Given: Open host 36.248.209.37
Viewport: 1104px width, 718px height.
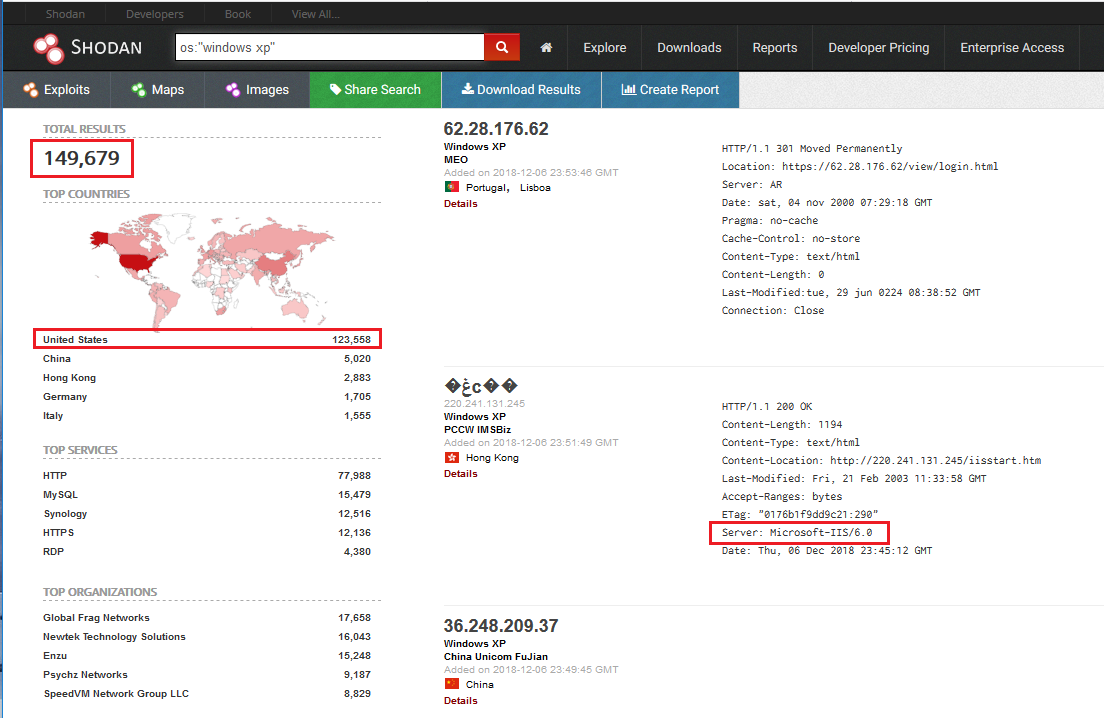Looking at the screenshot, I should click(501, 626).
